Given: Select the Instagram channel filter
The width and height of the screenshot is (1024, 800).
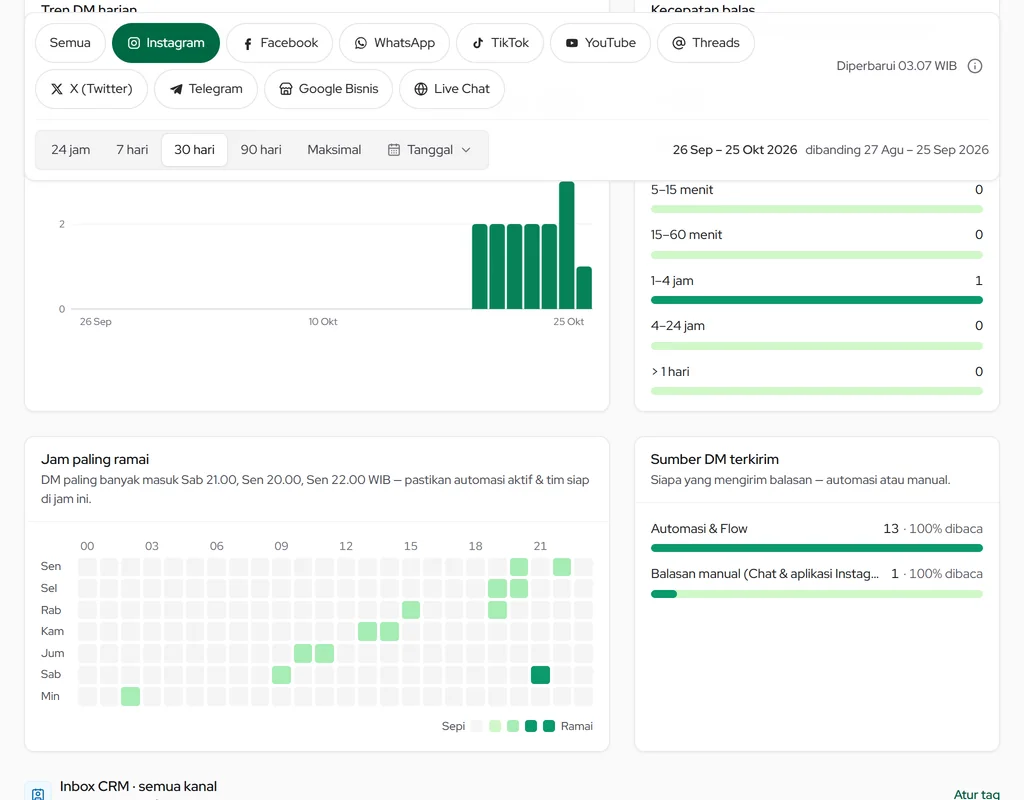Looking at the screenshot, I should [166, 43].
